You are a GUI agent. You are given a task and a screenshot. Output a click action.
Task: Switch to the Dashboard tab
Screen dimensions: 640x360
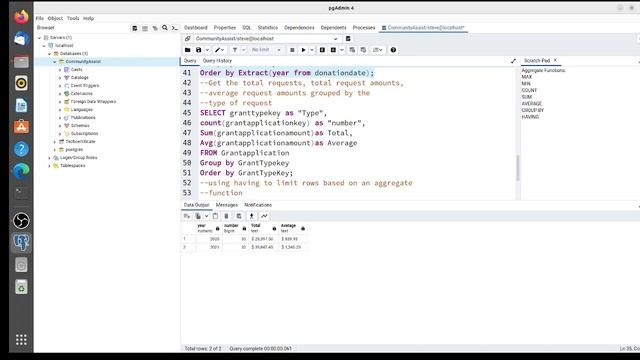(x=196, y=28)
